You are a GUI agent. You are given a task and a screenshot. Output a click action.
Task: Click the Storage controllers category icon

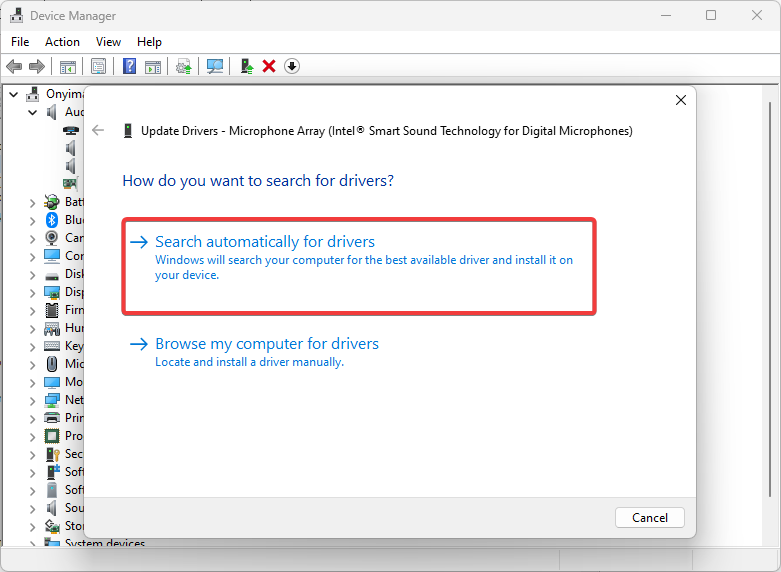pyautogui.click(x=52, y=526)
